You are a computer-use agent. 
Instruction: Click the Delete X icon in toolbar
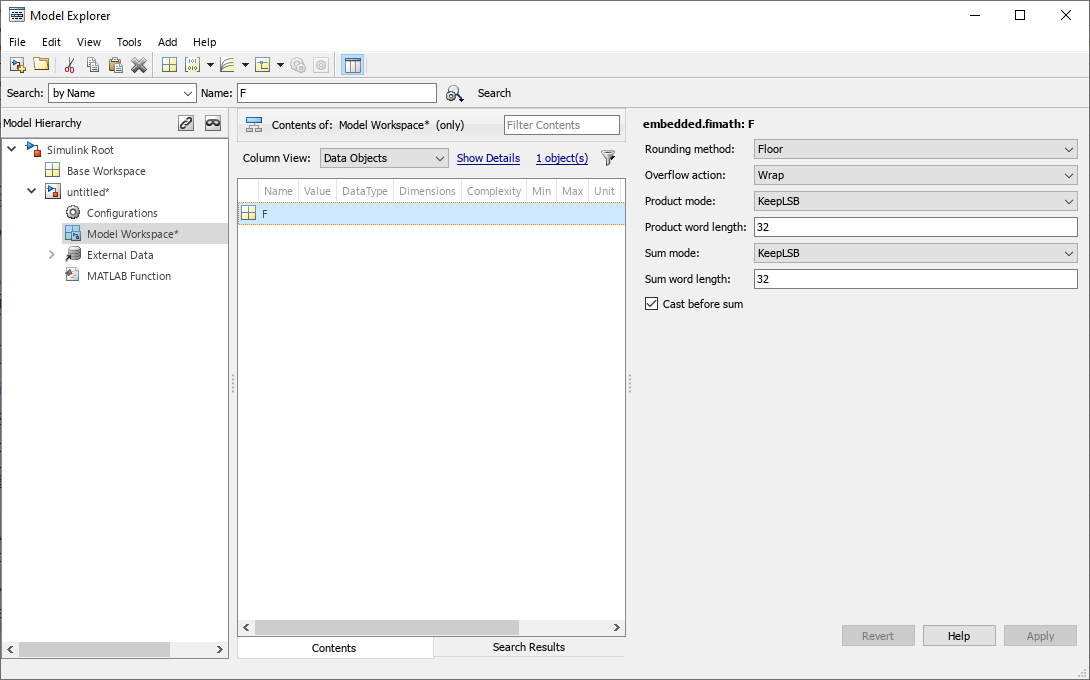[139, 65]
